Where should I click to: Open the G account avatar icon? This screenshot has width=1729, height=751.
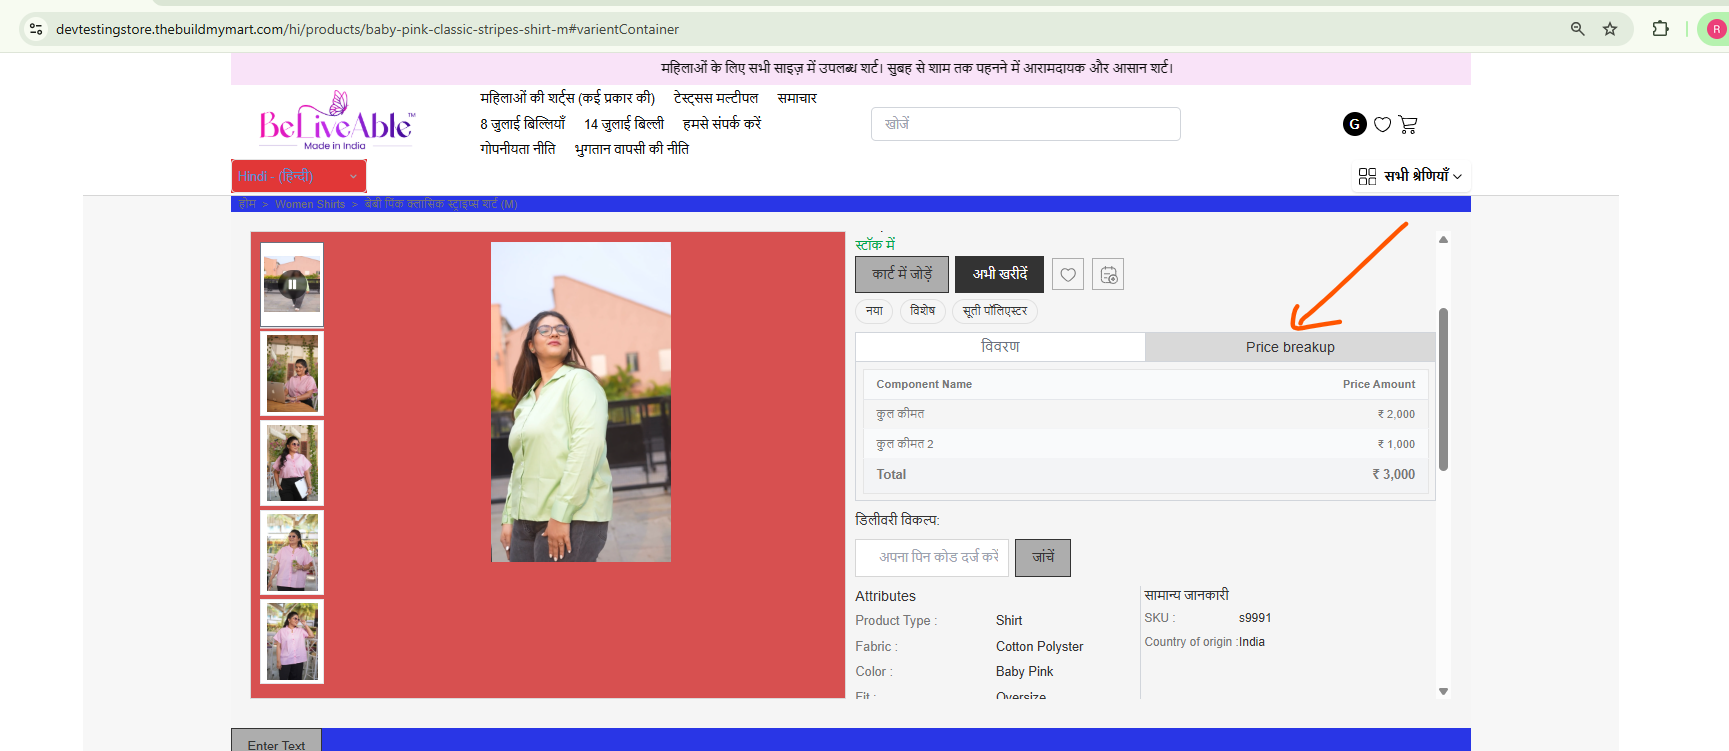point(1354,124)
